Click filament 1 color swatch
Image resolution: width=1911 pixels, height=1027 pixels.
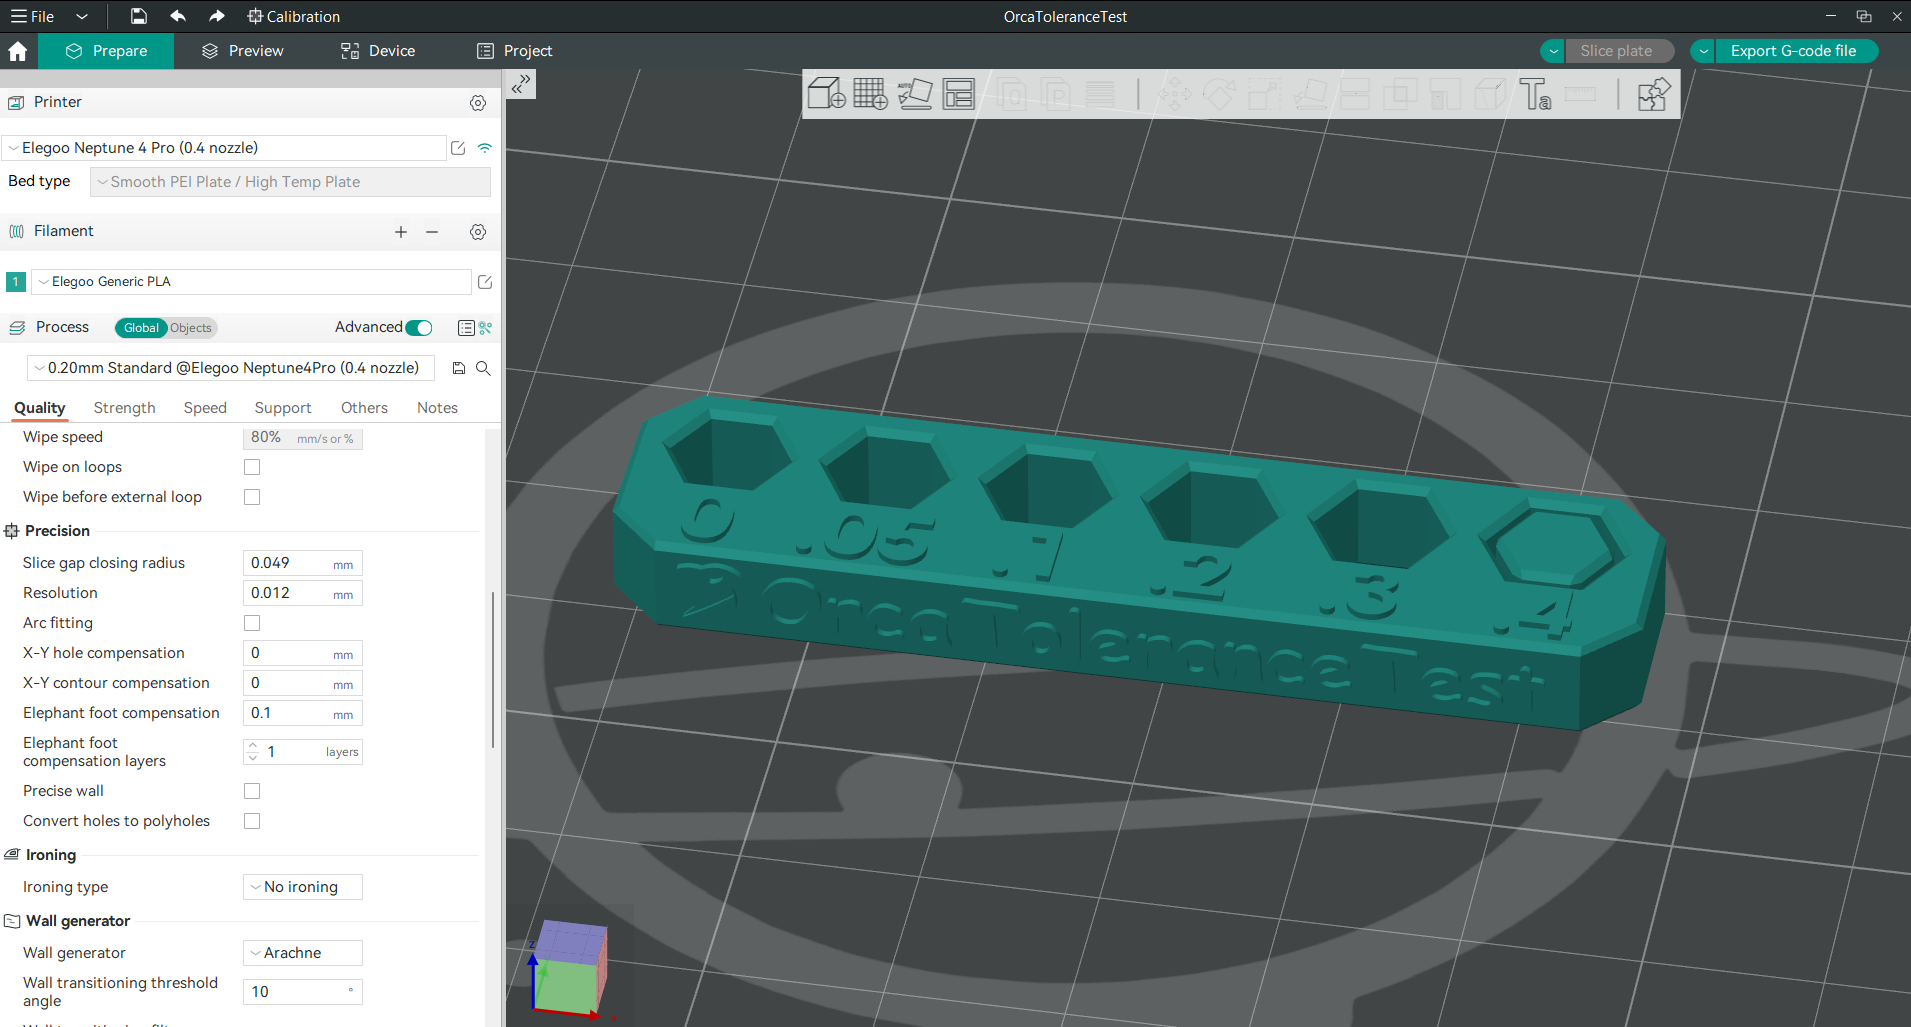(x=16, y=282)
